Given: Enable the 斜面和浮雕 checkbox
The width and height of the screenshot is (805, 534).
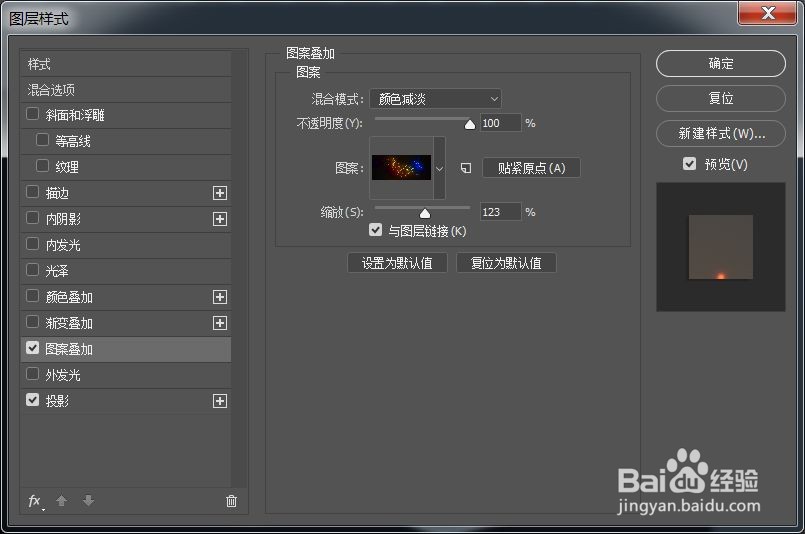Looking at the screenshot, I should tap(32, 113).
